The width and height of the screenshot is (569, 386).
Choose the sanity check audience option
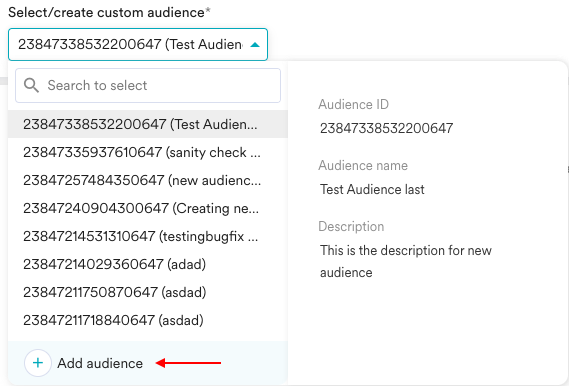click(x=148, y=152)
